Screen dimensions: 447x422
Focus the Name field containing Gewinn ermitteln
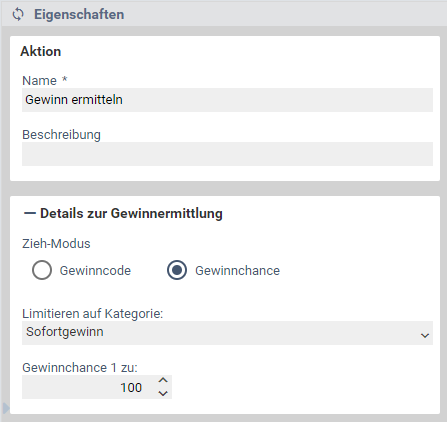227,100
